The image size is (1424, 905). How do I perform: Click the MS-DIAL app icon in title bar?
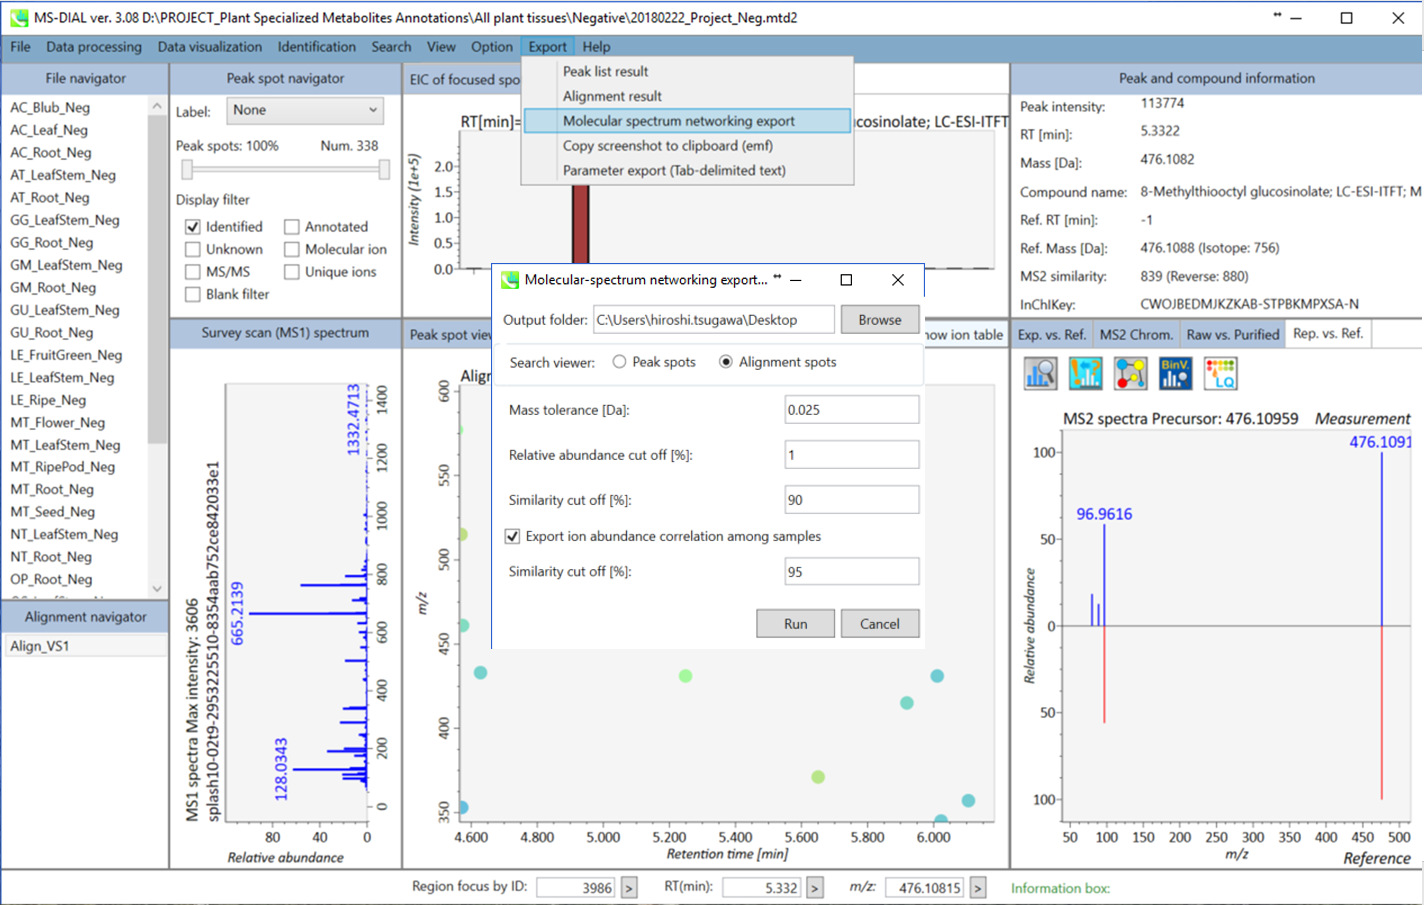(18, 18)
